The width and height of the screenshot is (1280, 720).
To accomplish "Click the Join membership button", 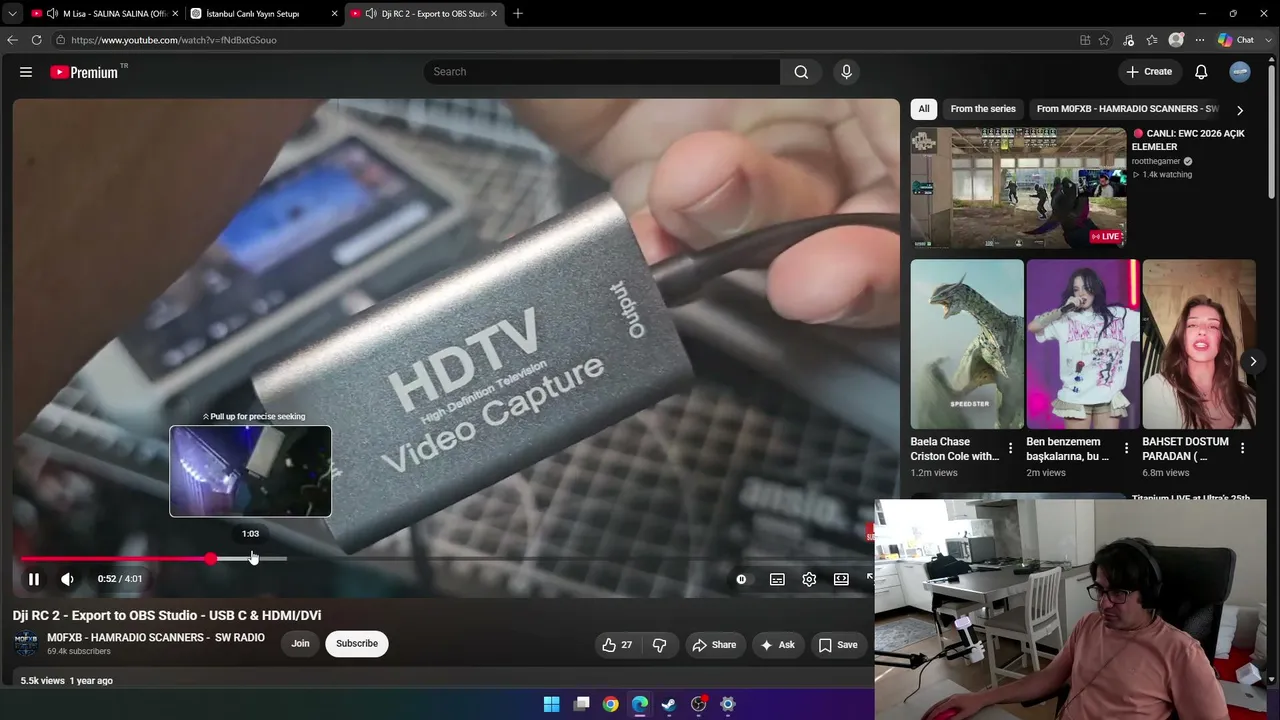I will pos(300,644).
